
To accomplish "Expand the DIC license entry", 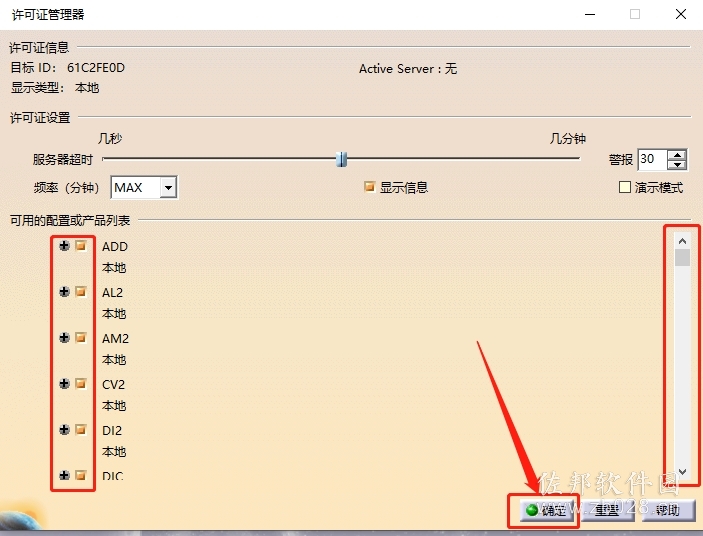I will click(65, 475).
